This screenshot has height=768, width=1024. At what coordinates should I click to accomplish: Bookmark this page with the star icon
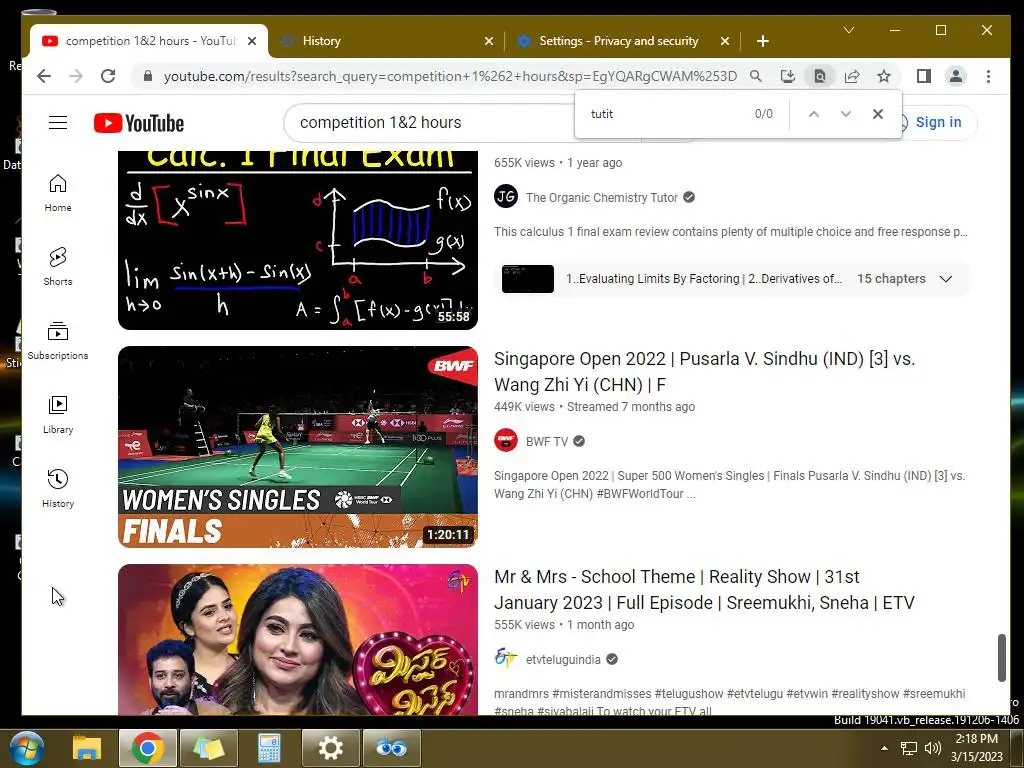(884, 76)
